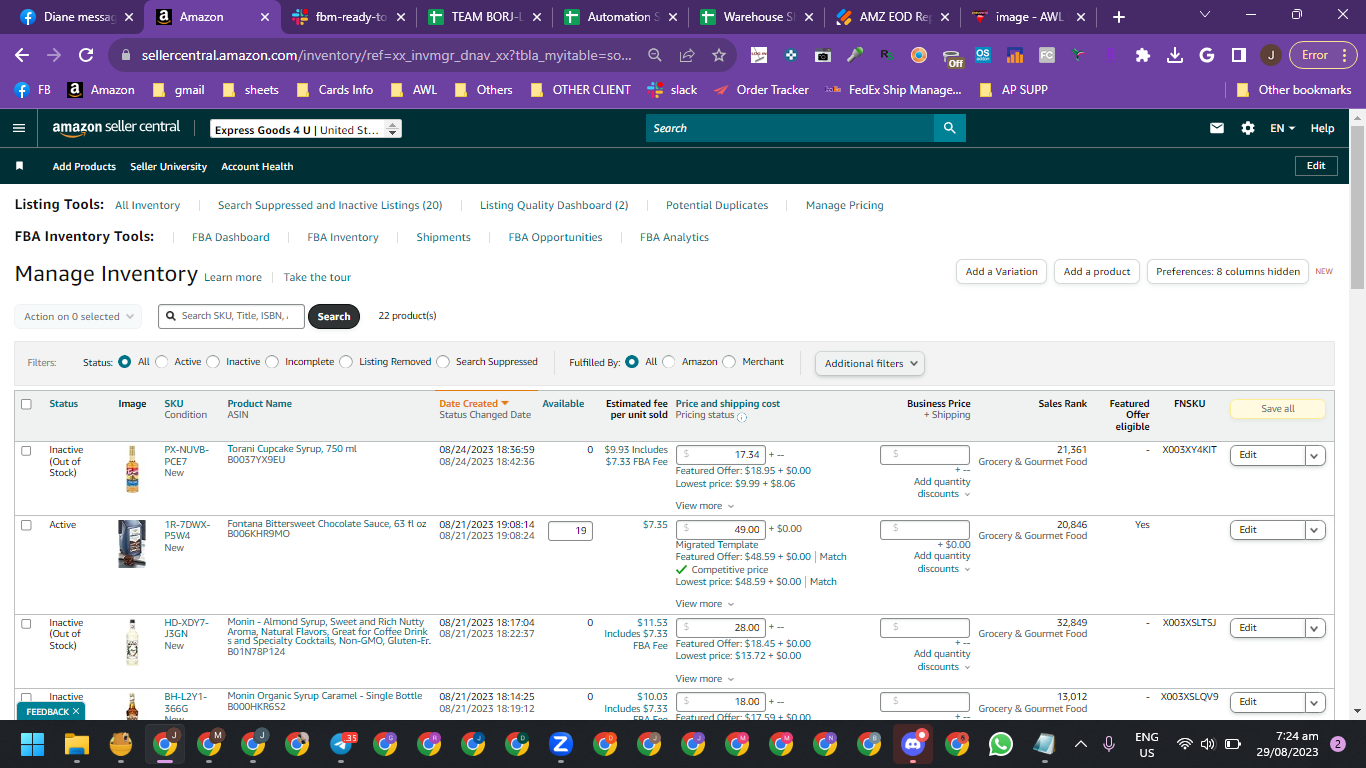Image resolution: width=1366 pixels, height=768 pixels.
Task: Open the FBA Dashboard tool link
Action: click(231, 237)
